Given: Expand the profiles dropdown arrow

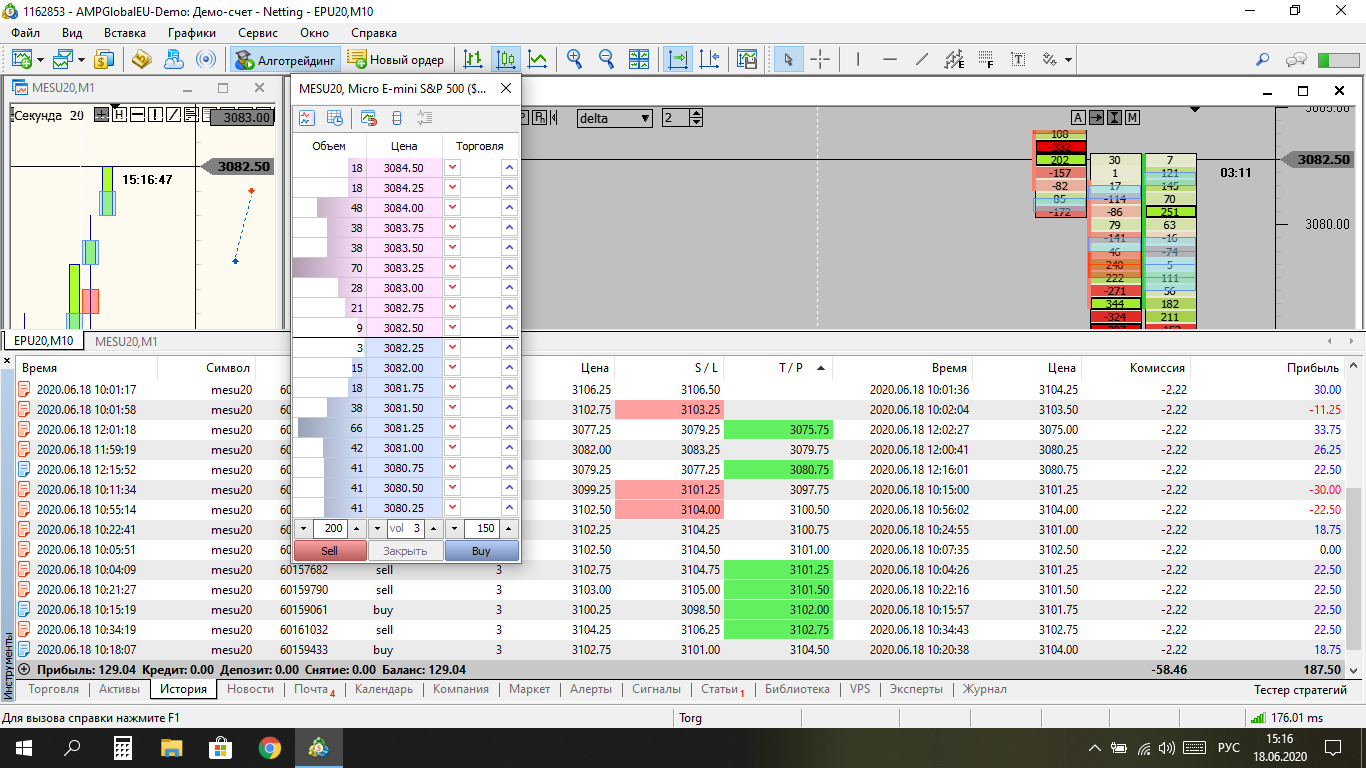Looking at the screenshot, I should click(x=82, y=60).
